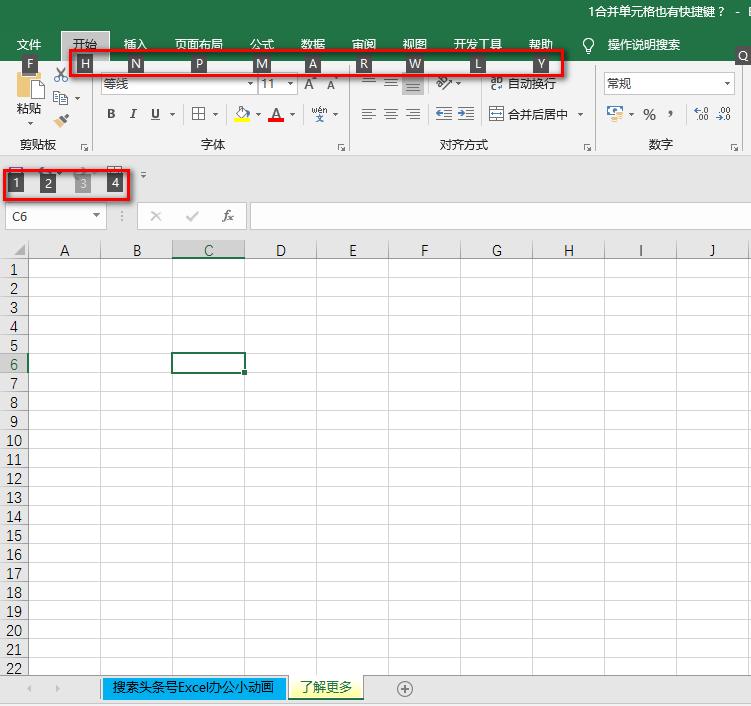This screenshot has width=751, height=706.
Task: Open the 开发工具 tab
Action: [478, 45]
